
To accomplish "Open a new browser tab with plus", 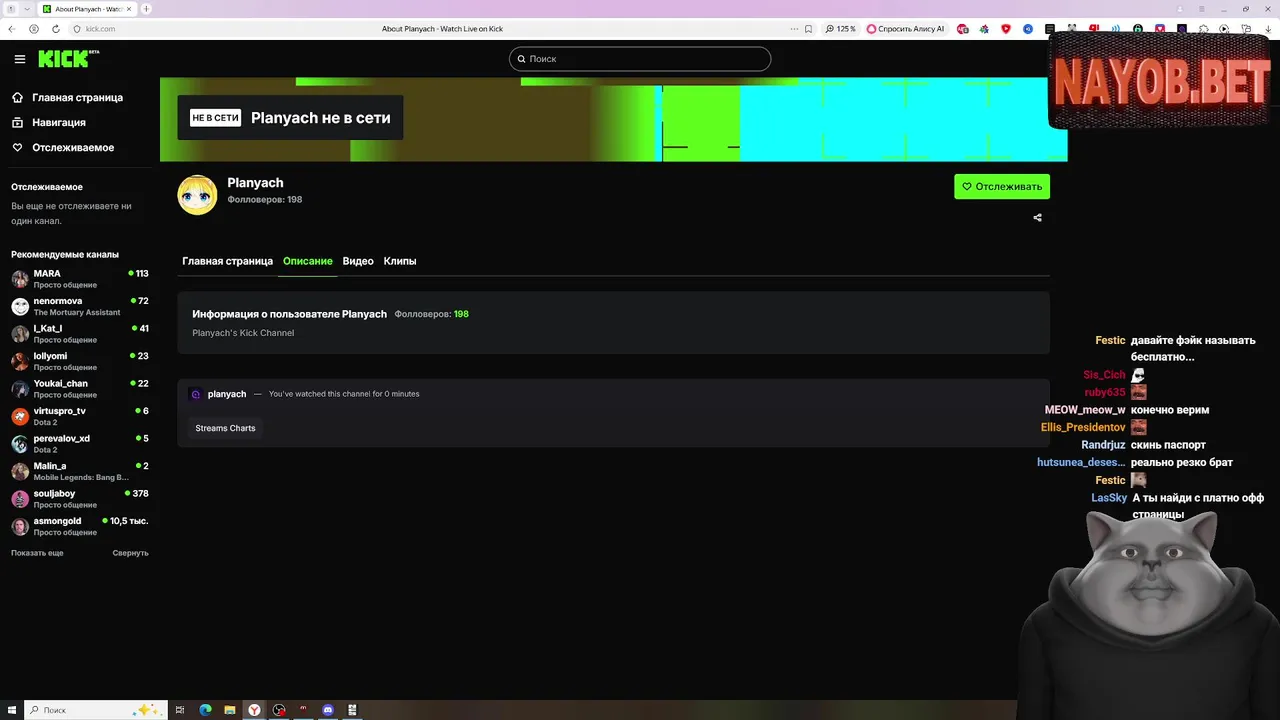I will click(x=146, y=9).
